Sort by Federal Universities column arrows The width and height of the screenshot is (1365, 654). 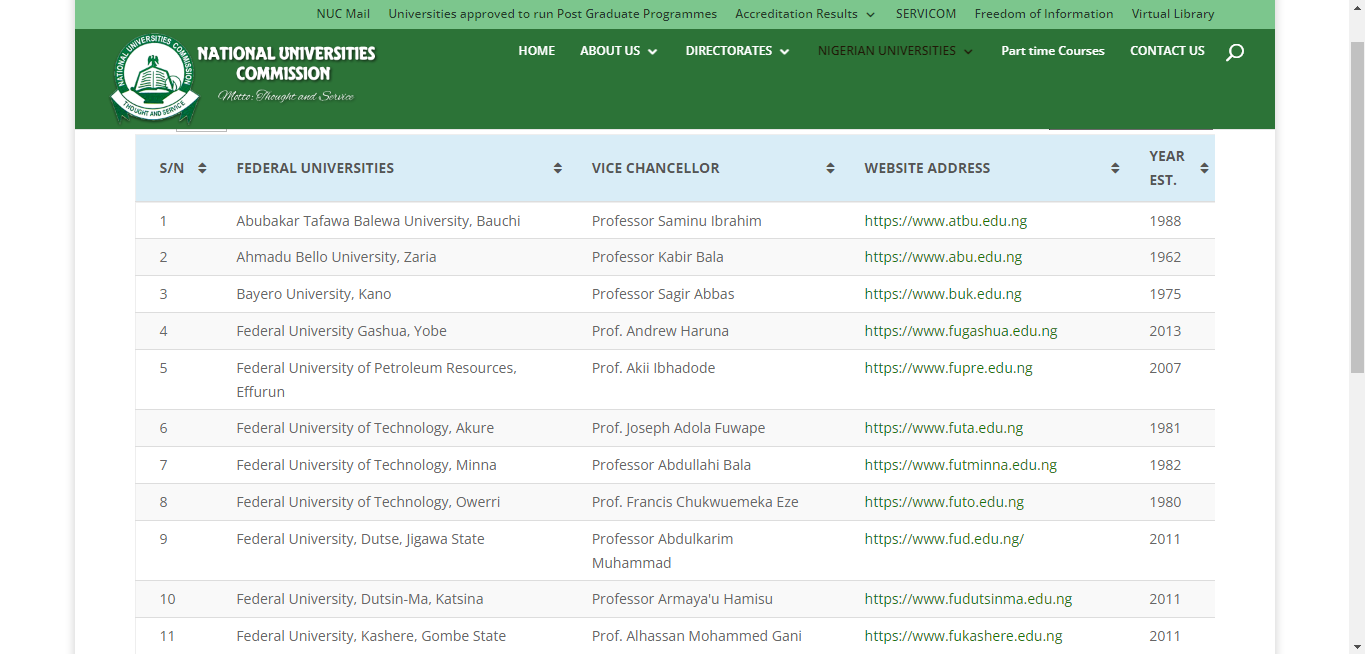point(557,168)
